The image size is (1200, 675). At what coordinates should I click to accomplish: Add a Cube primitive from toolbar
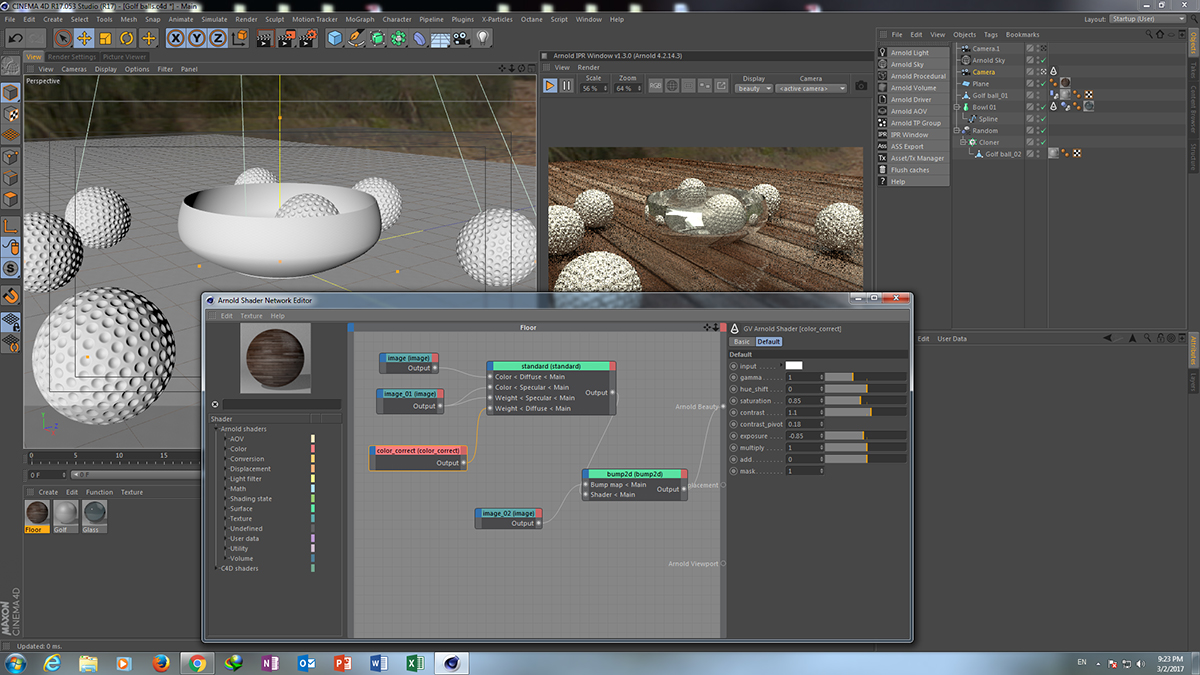334,38
